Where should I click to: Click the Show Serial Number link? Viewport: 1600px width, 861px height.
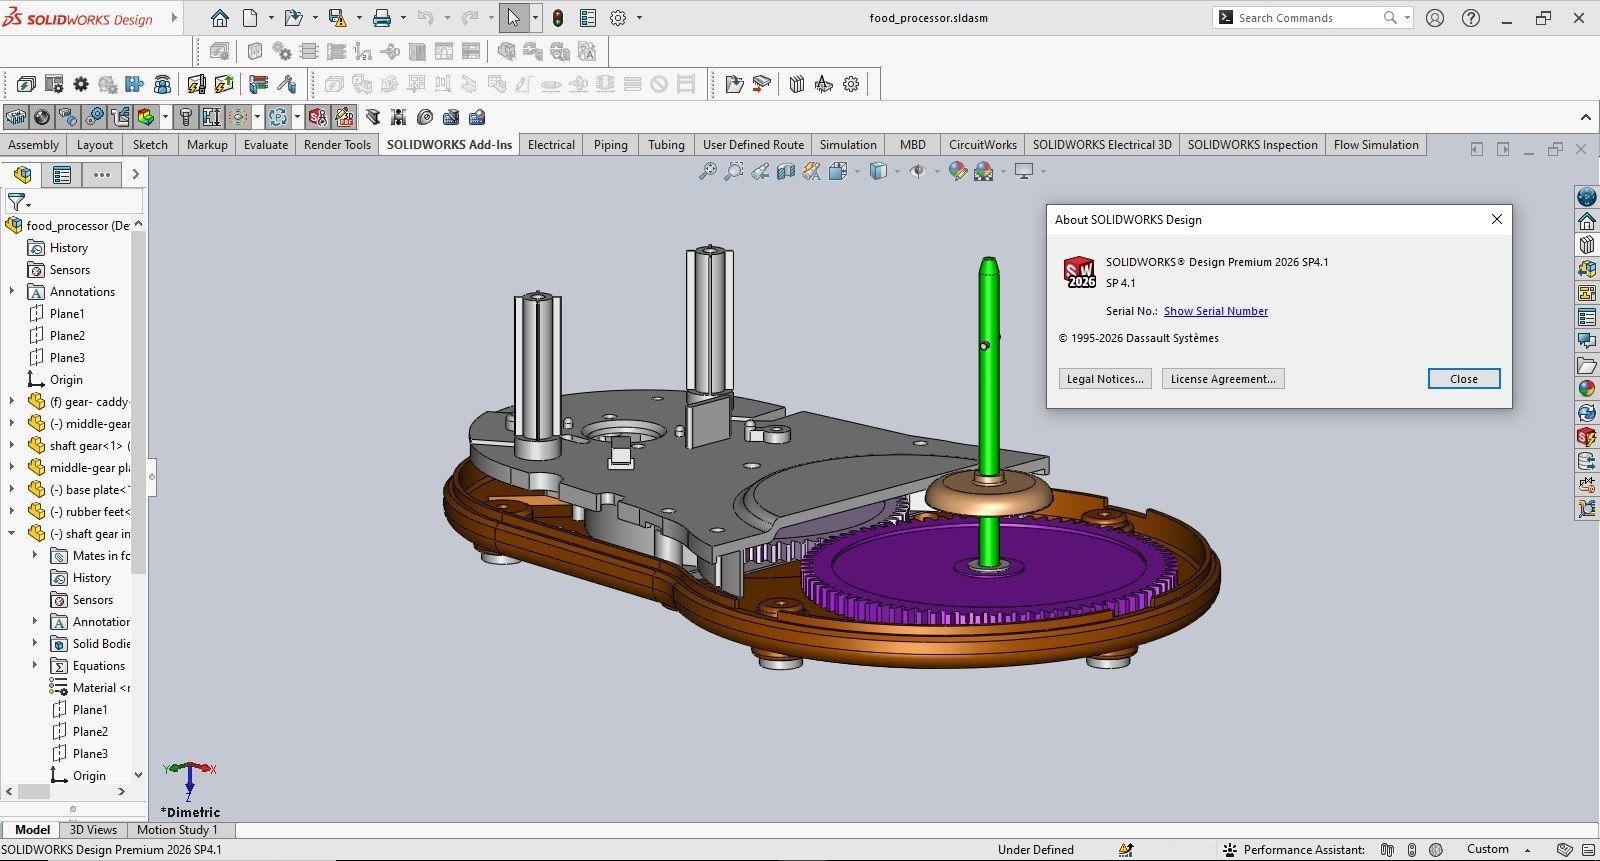(1216, 311)
